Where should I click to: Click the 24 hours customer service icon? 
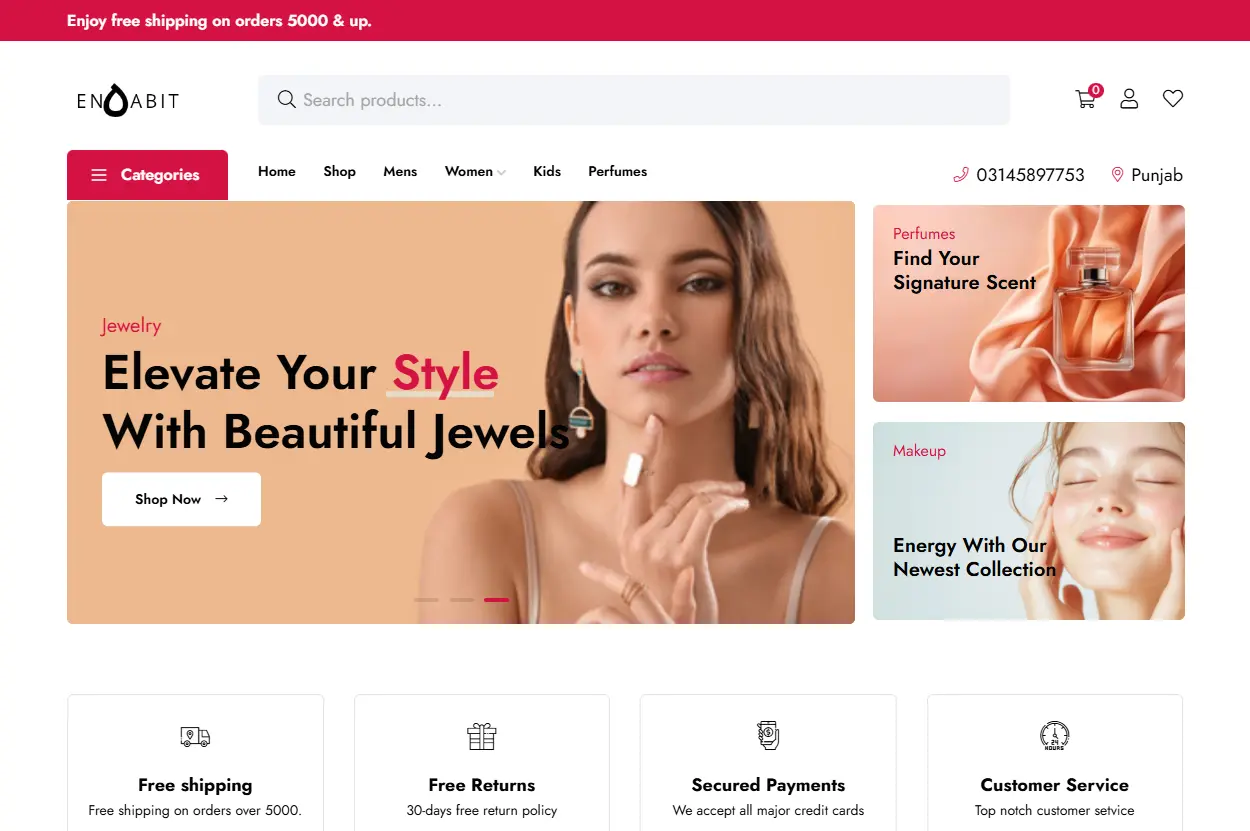tap(1055, 736)
